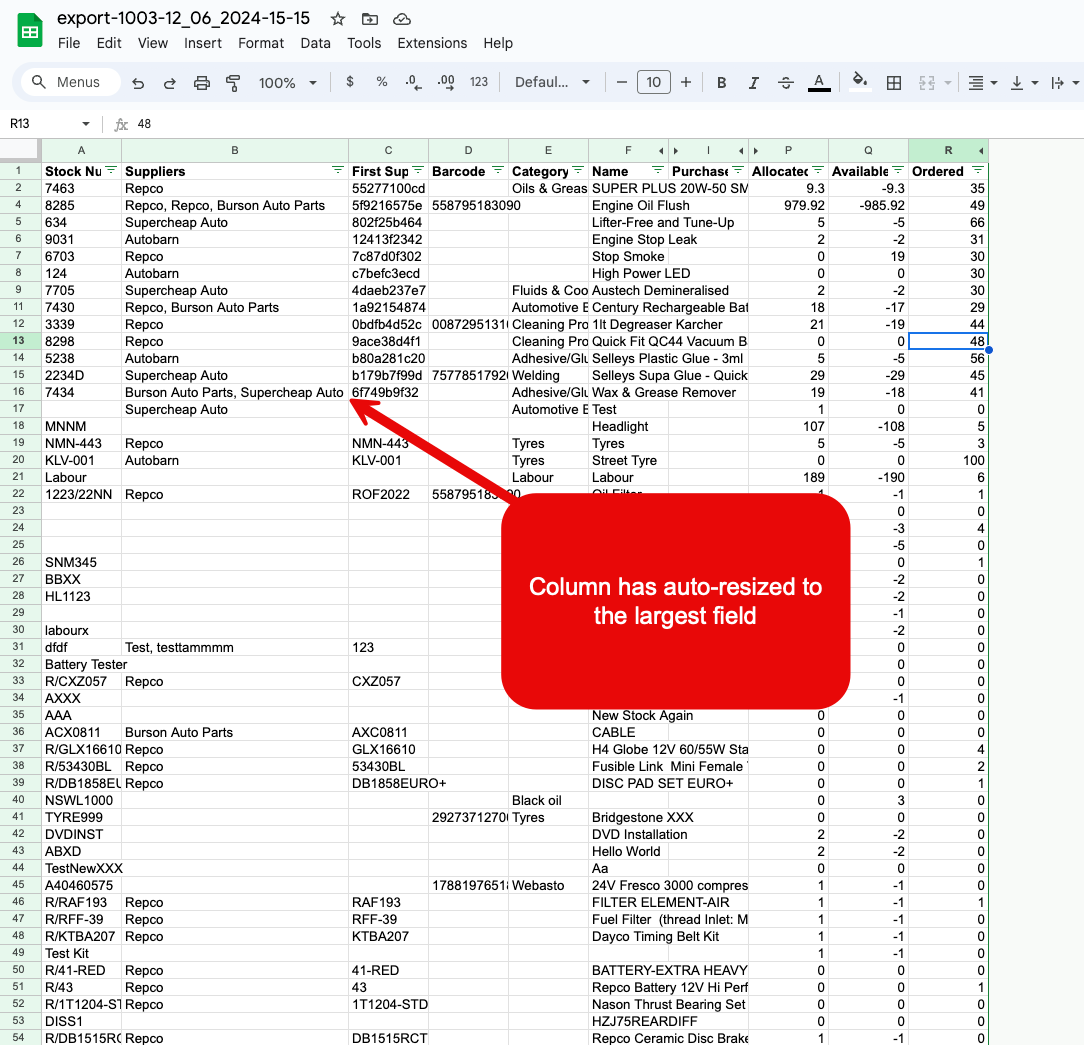Click the Redo arrow

click(x=169, y=83)
